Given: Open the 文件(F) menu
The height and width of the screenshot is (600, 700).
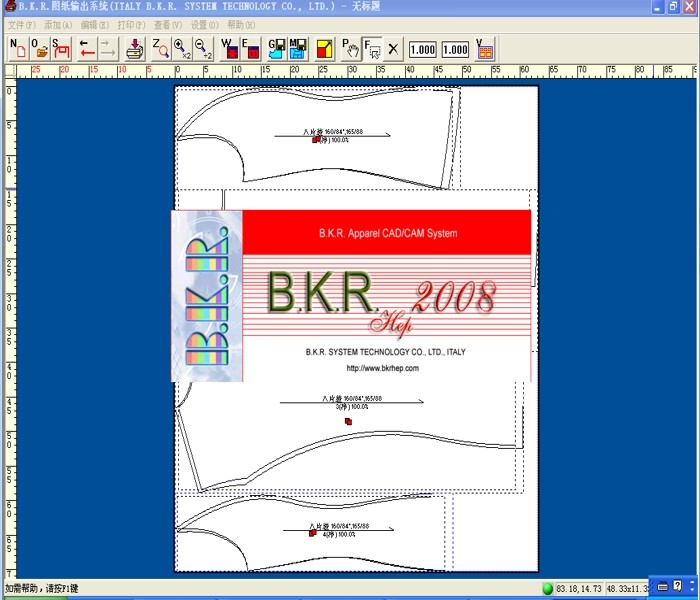Looking at the screenshot, I should point(21,25).
